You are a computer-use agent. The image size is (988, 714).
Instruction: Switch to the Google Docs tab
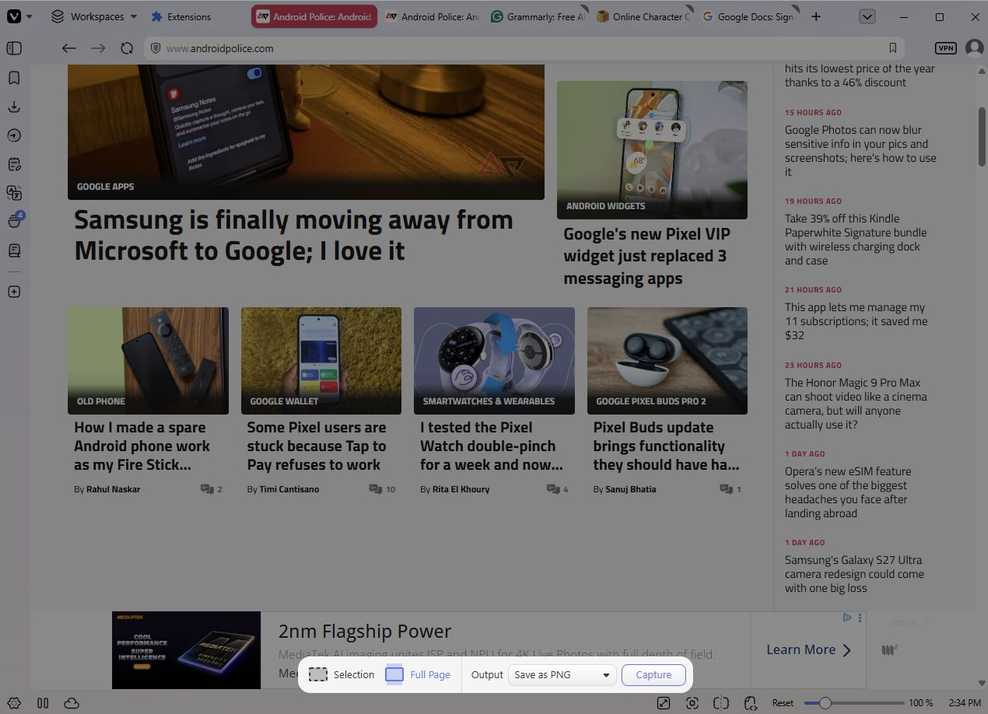pos(749,16)
